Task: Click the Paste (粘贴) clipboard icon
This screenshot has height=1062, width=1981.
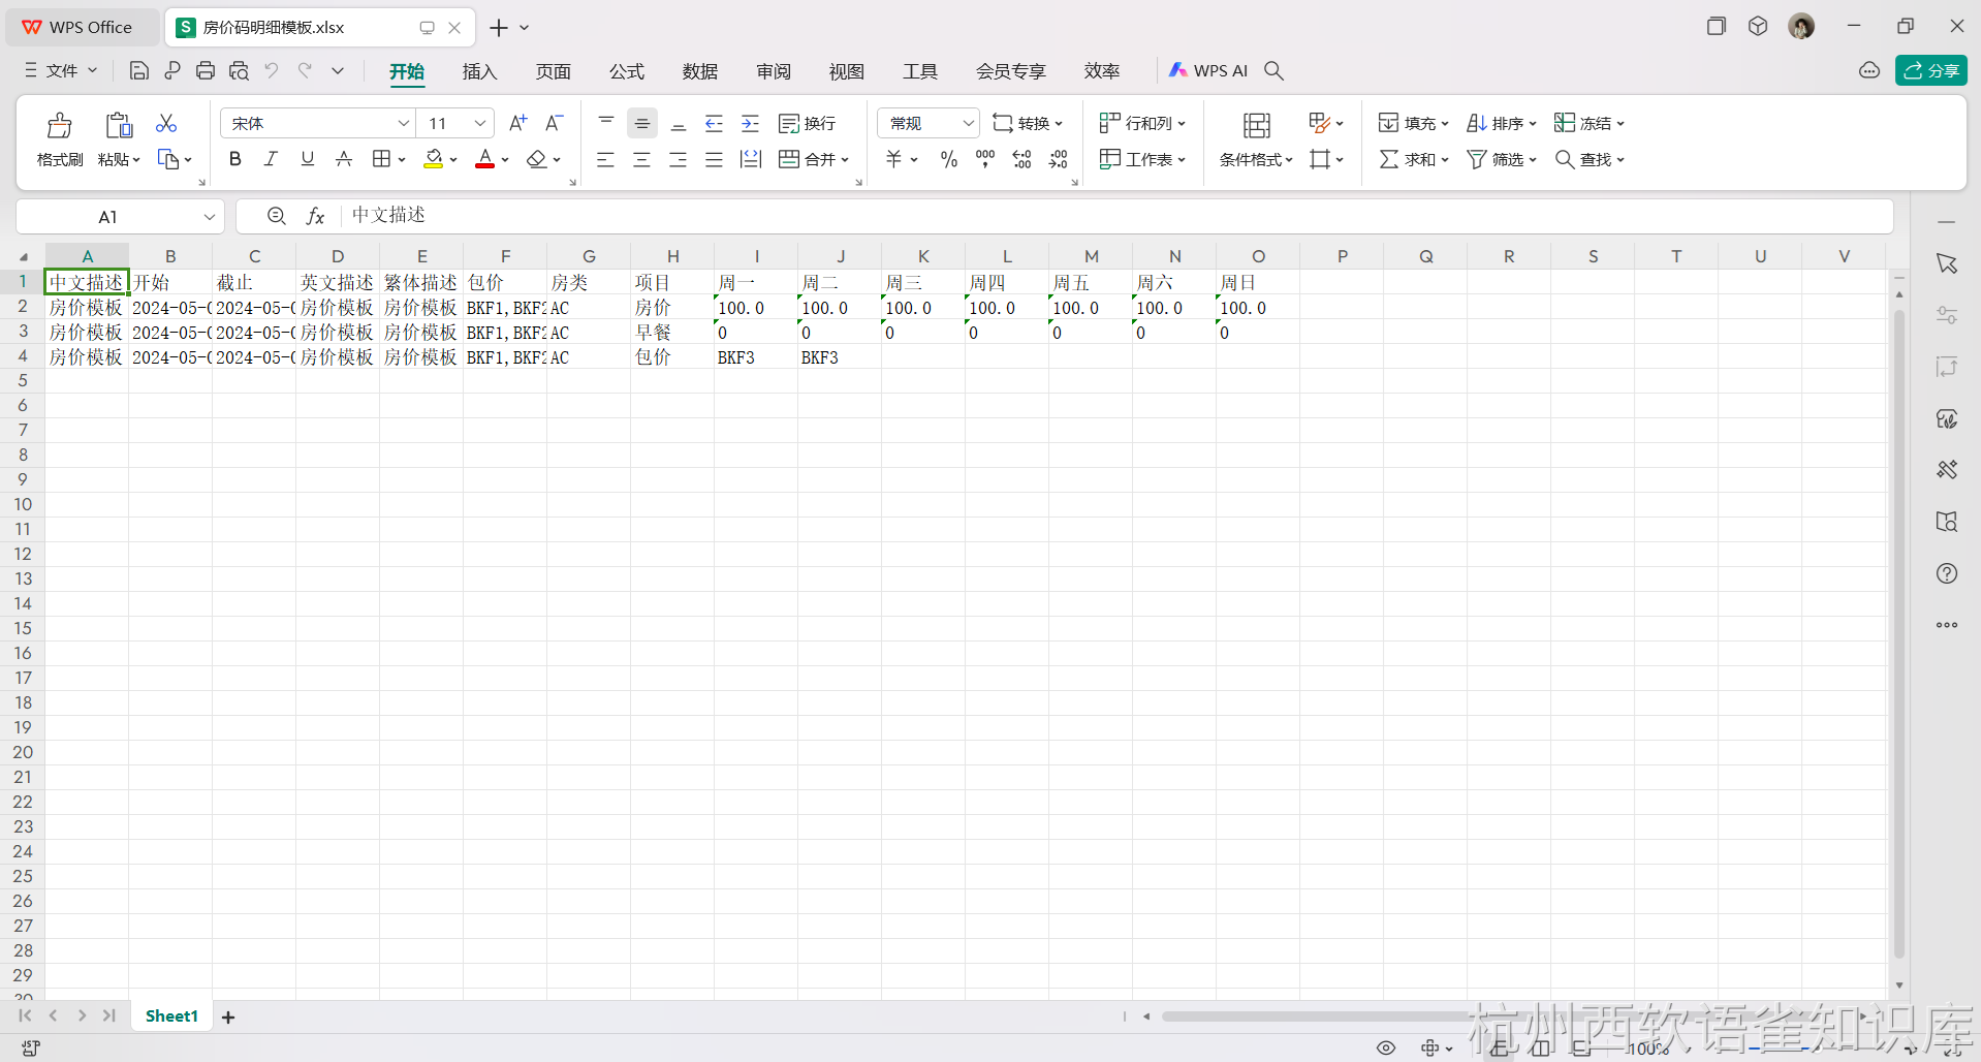Action: [x=118, y=125]
